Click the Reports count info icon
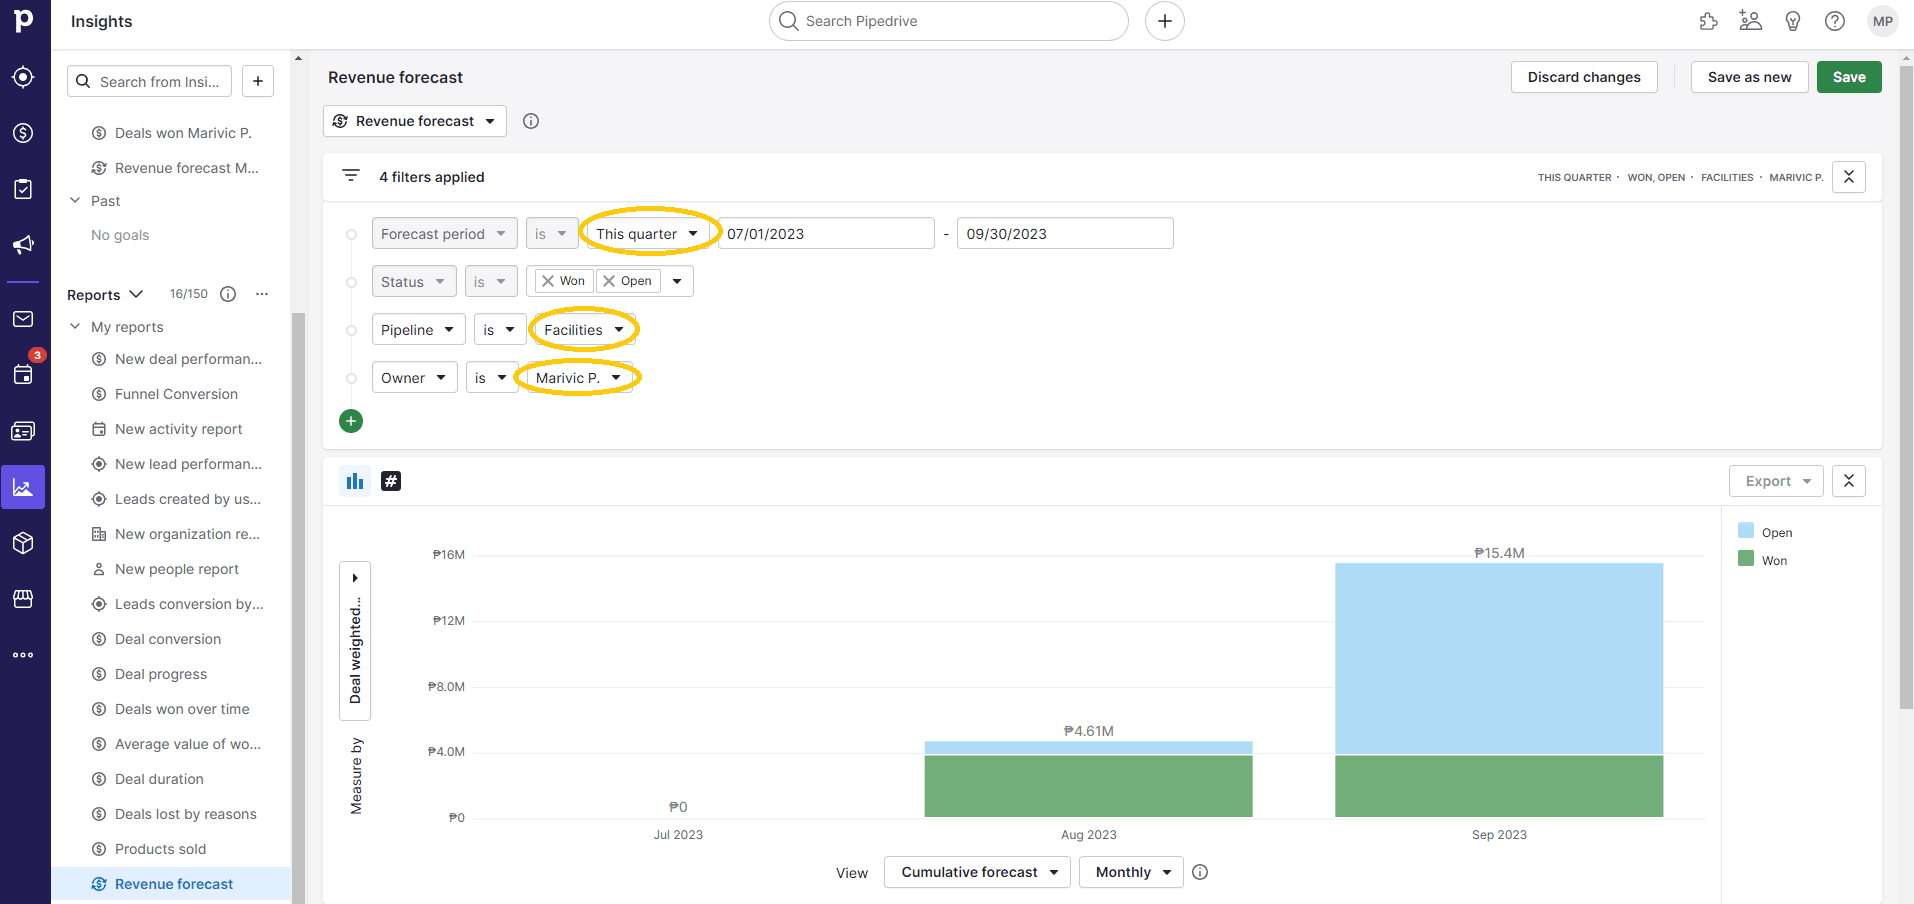The width and height of the screenshot is (1914, 904). [228, 294]
